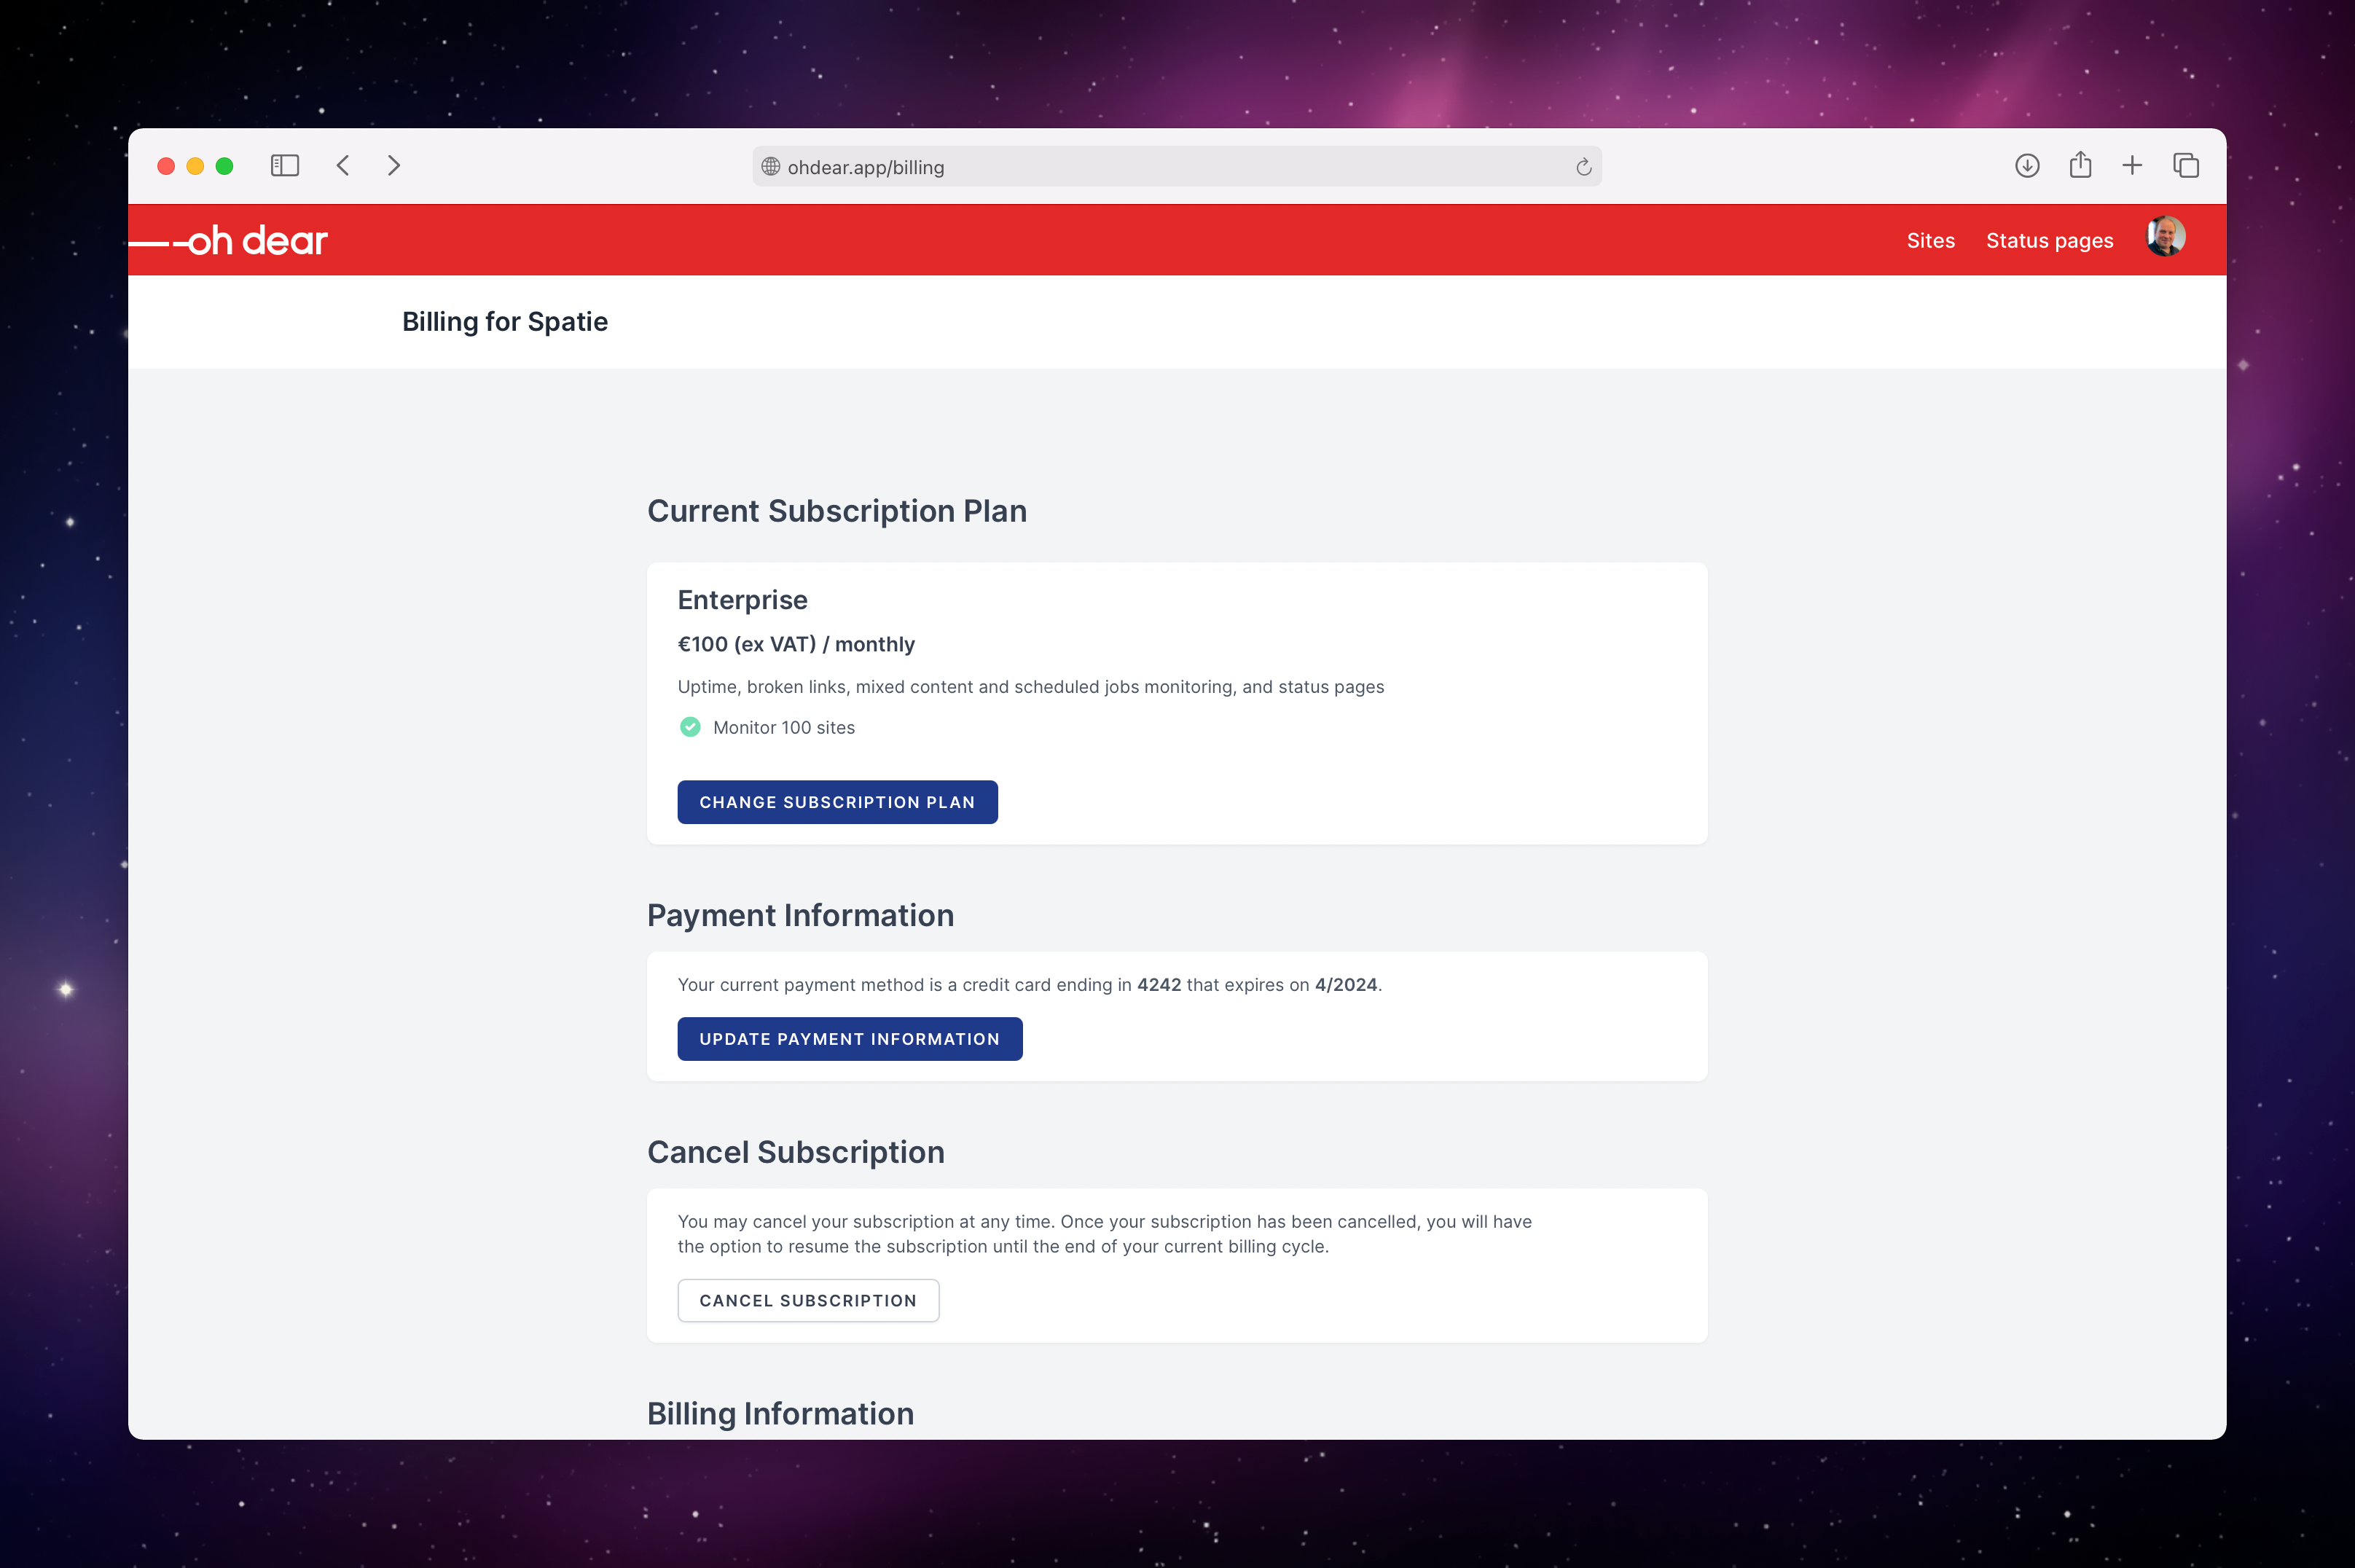Click the '€100 (ex VAT) / monthly' price
This screenshot has width=2355, height=1568.
796,645
